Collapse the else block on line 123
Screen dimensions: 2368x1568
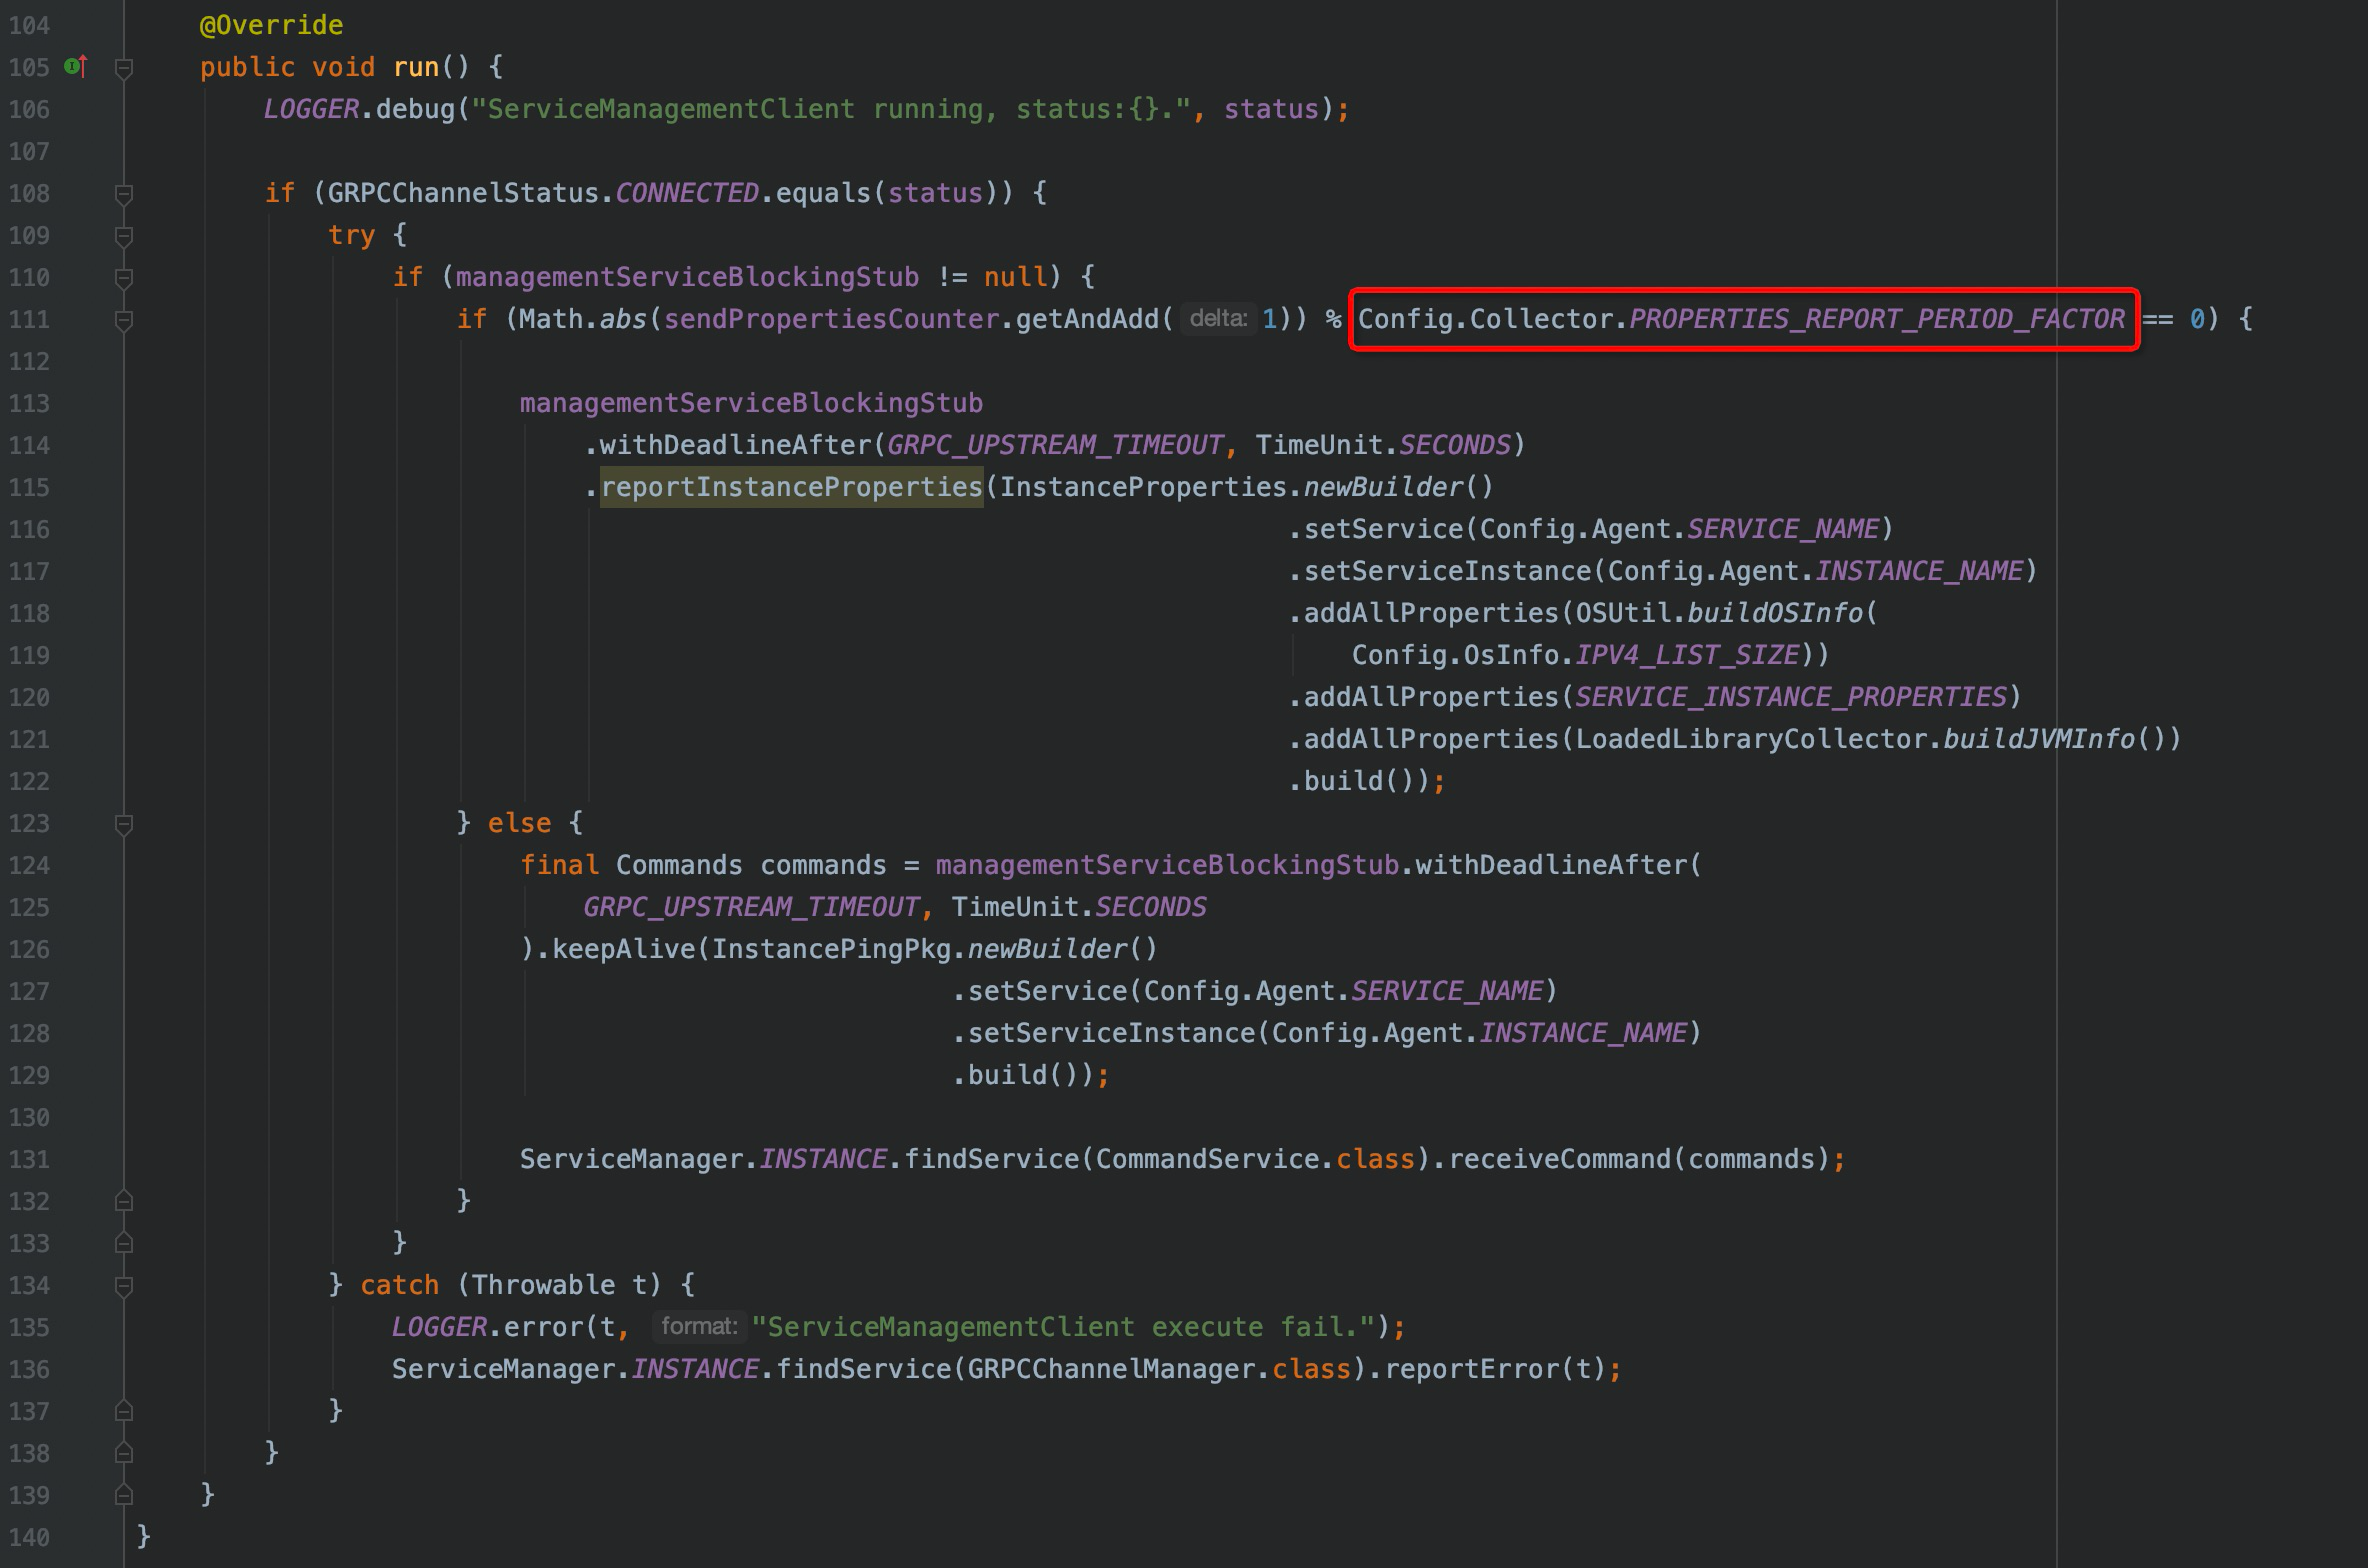pyautogui.click(x=124, y=824)
